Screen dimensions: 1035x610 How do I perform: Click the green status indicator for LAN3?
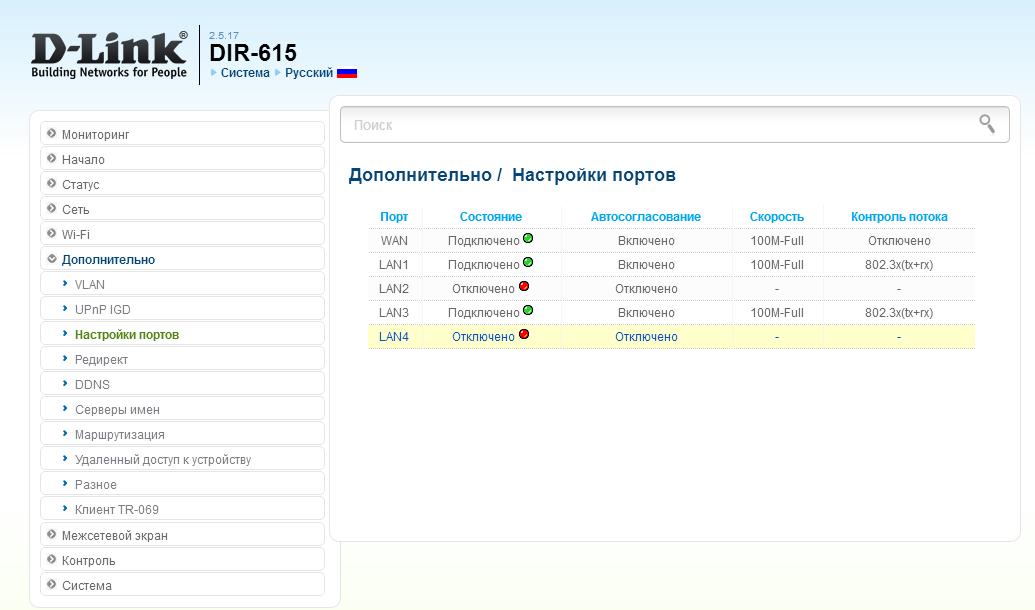point(528,311)
